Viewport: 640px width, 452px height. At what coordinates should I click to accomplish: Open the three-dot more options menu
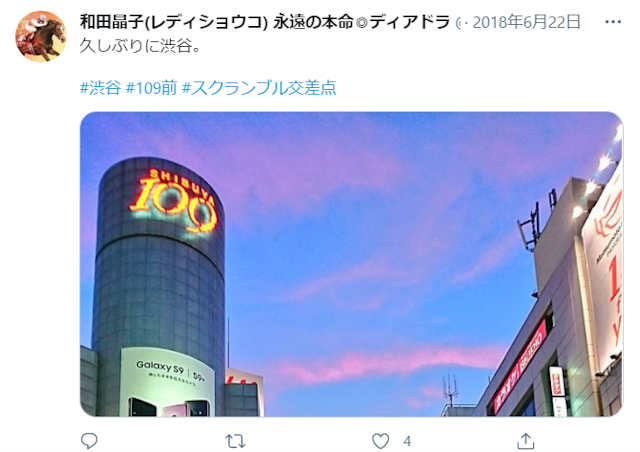point(613,22)
